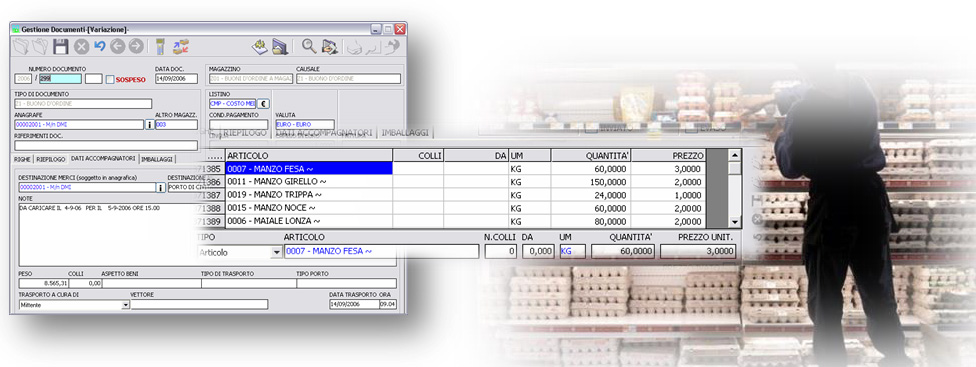
Task: Open the search magnifying glass tool
Action: tap(309, 46)
